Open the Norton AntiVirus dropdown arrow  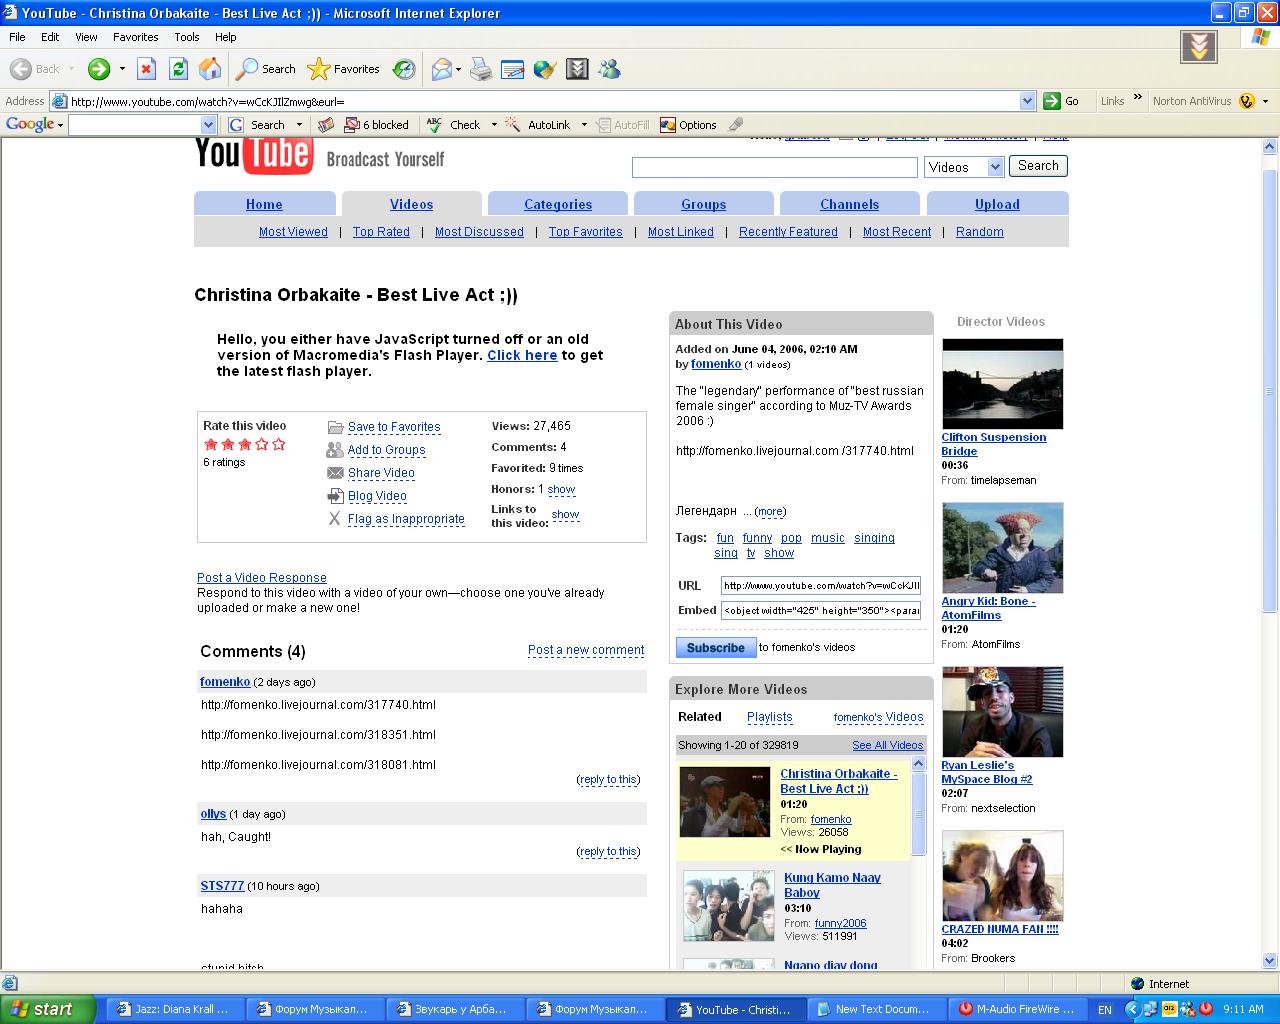1265,101
